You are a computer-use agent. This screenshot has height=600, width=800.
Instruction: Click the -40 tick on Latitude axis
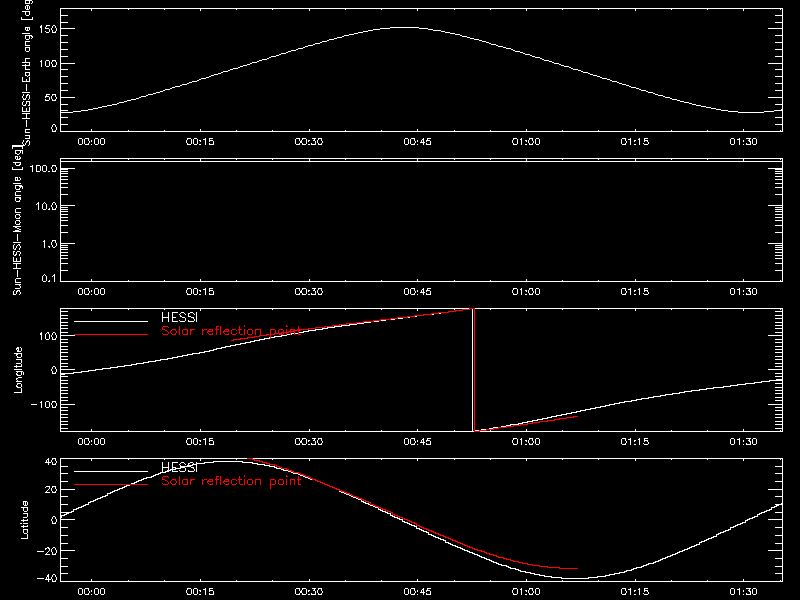[47, 578]
